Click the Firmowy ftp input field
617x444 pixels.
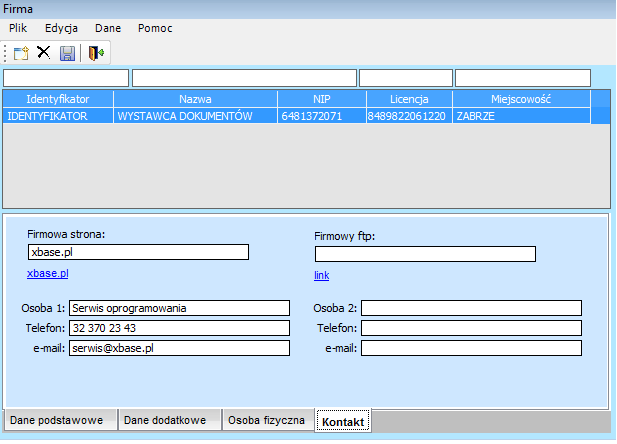point(425,254)
